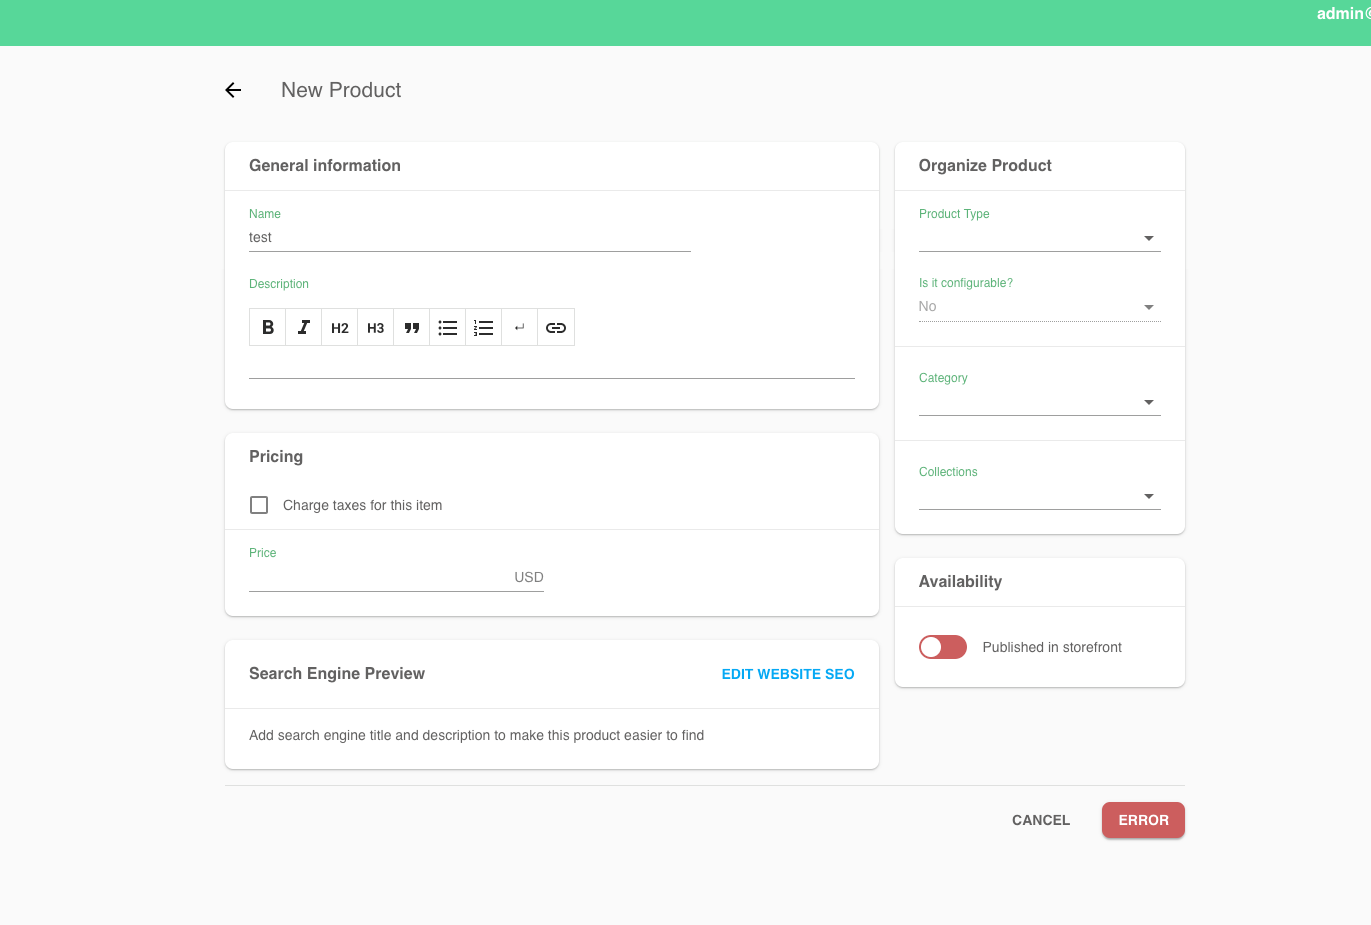Screen dimensions: 1371x925
Task: Create a bulleted list in the description
Action: coord(447,327)
